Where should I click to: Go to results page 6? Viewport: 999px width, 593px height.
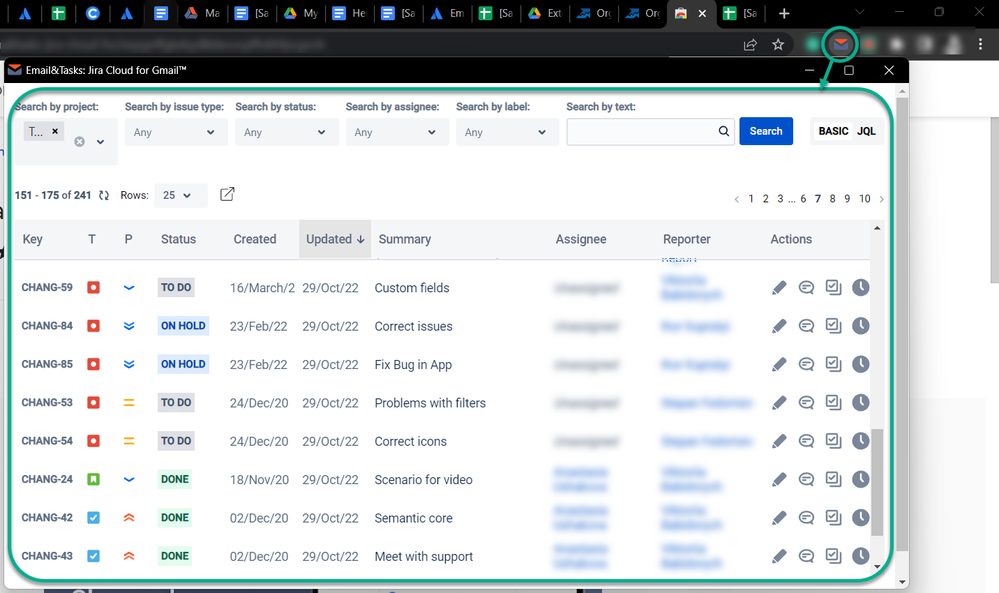click(803, 199)
